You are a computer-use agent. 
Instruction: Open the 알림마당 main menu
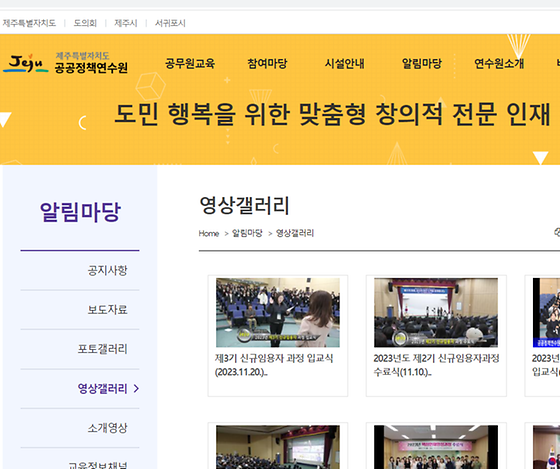click(422, 64)
